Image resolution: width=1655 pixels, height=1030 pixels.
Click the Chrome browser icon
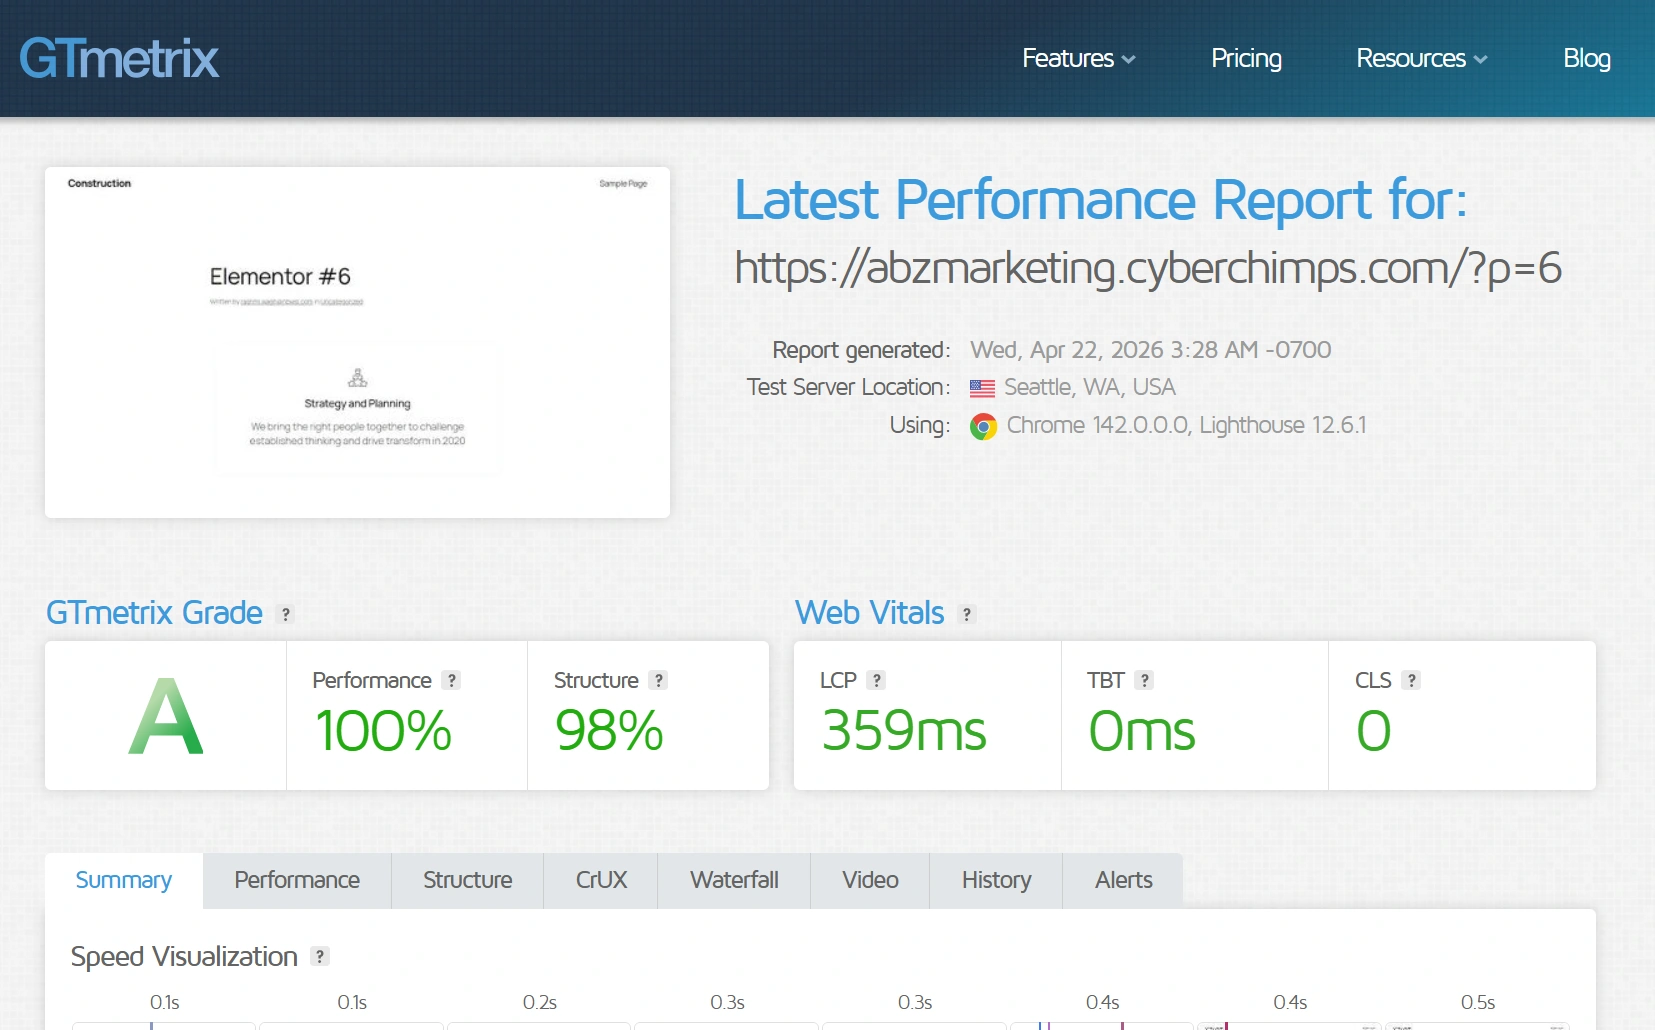pos(984,427)
